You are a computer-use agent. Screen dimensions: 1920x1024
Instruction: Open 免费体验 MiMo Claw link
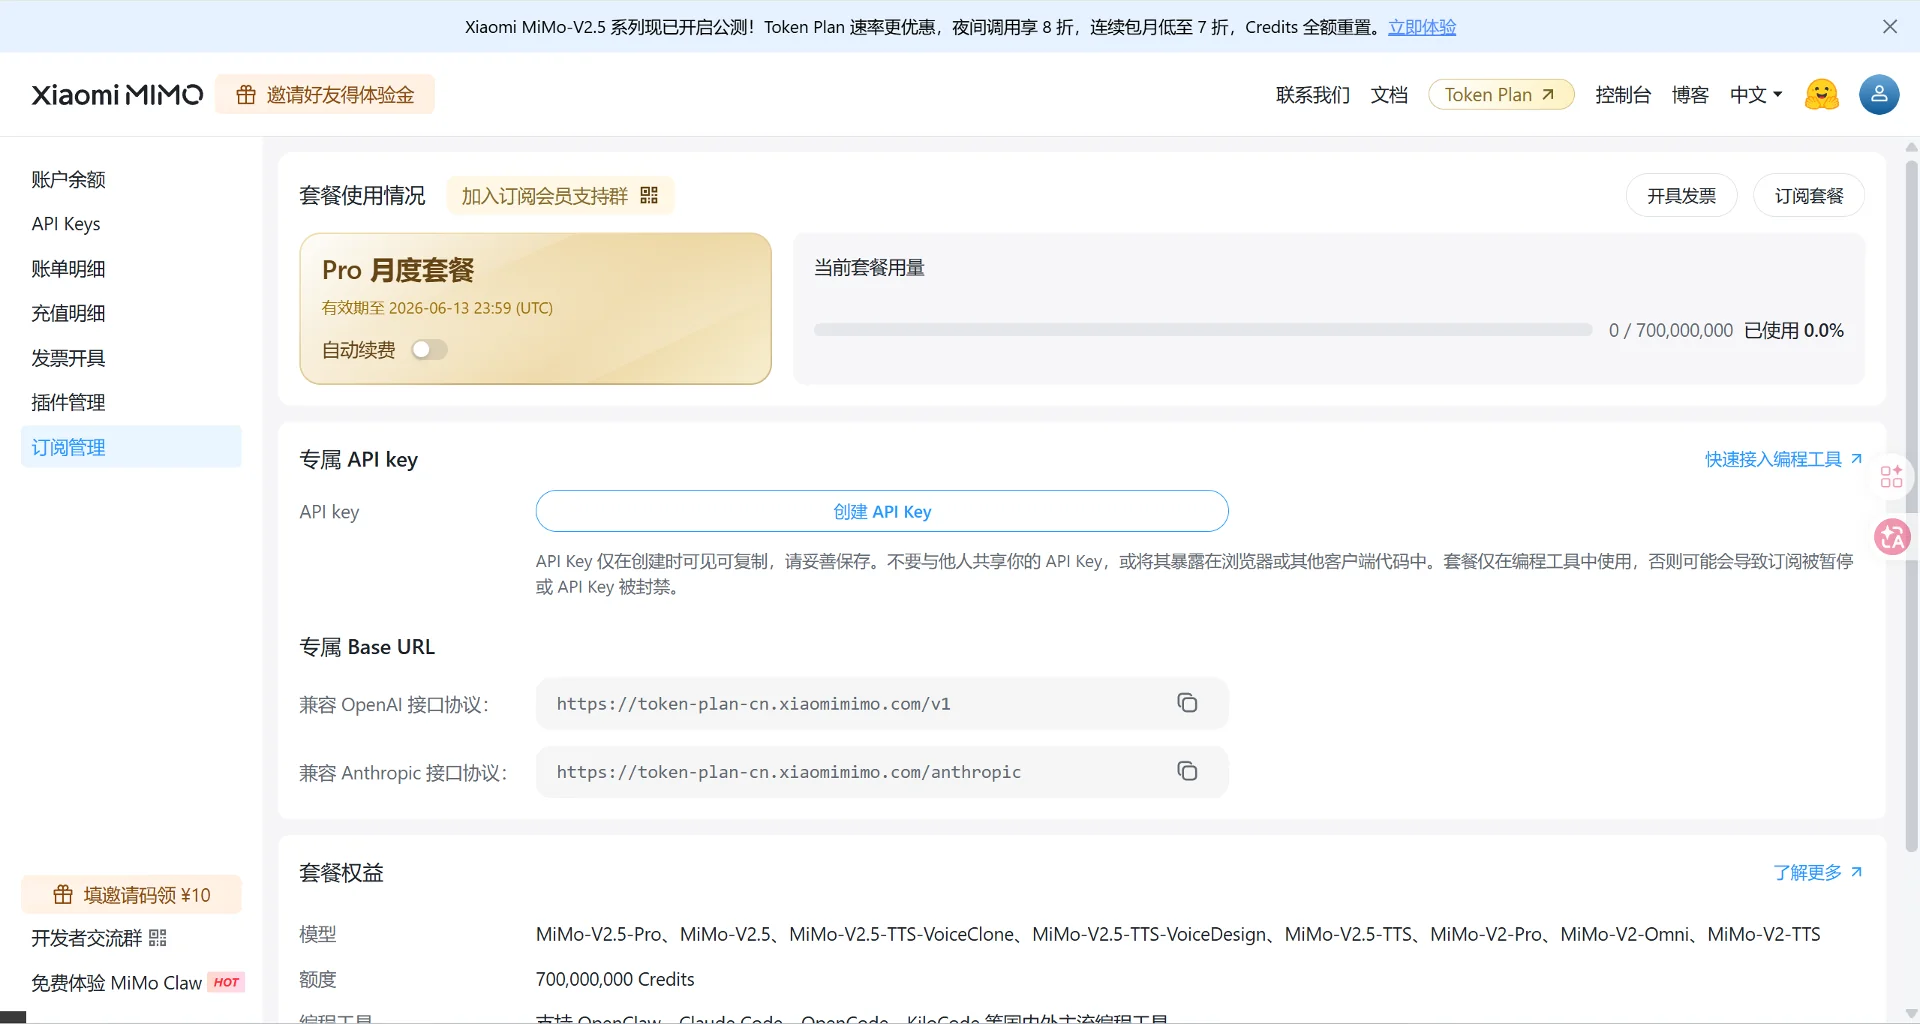[x=138, y=983]
